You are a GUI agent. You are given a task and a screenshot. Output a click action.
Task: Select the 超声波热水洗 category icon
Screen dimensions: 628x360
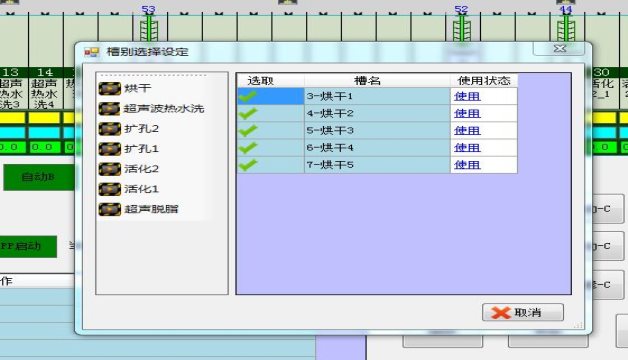(109, 109)
